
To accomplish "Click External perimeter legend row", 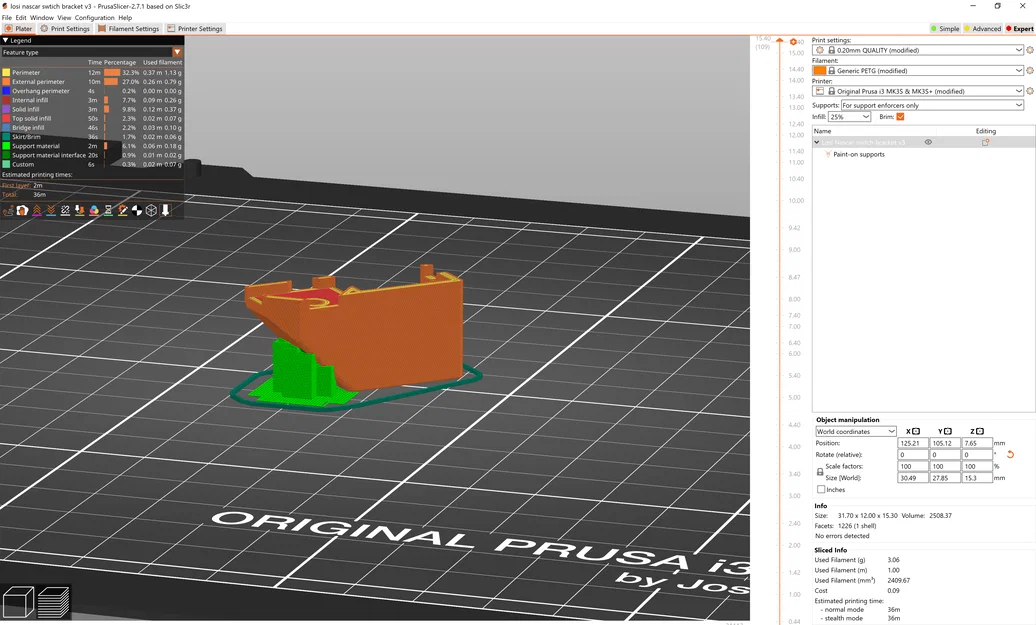I will pyautogui.click(x=92, y=82).
